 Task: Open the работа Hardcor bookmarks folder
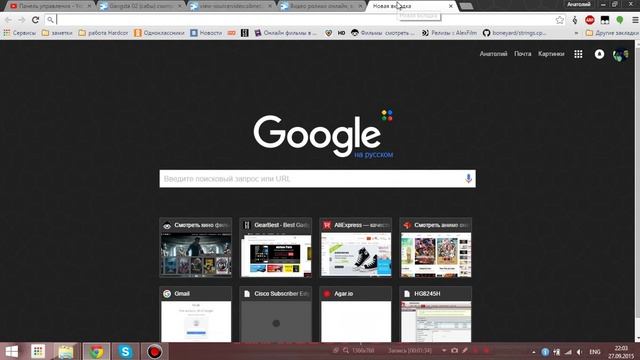103,33
